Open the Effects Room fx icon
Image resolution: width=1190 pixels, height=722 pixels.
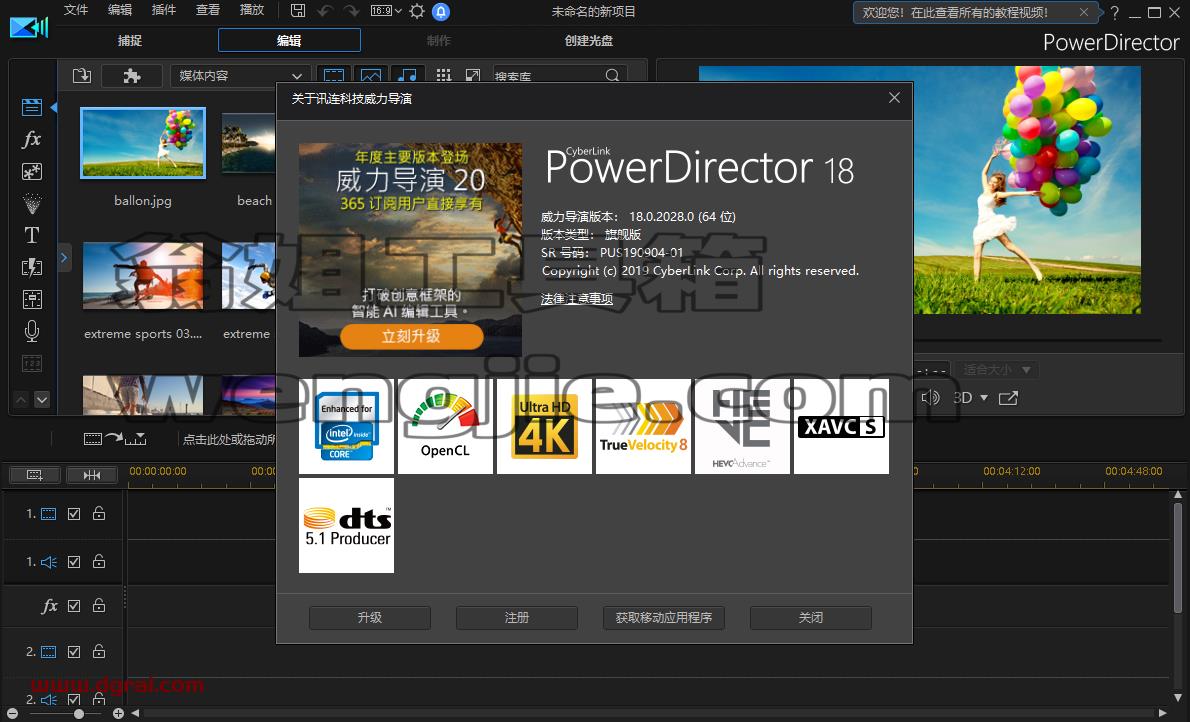tap(32, 139)
